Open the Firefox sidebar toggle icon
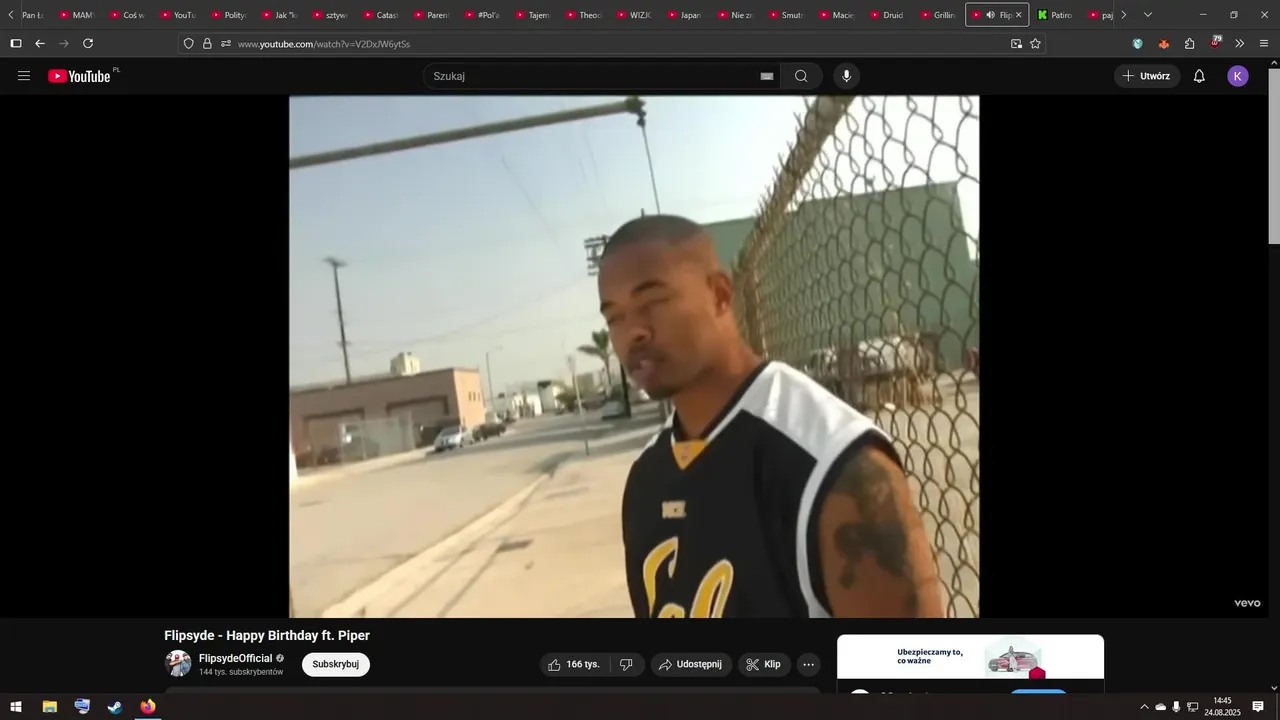1280x720 pixels. point(16,43)
